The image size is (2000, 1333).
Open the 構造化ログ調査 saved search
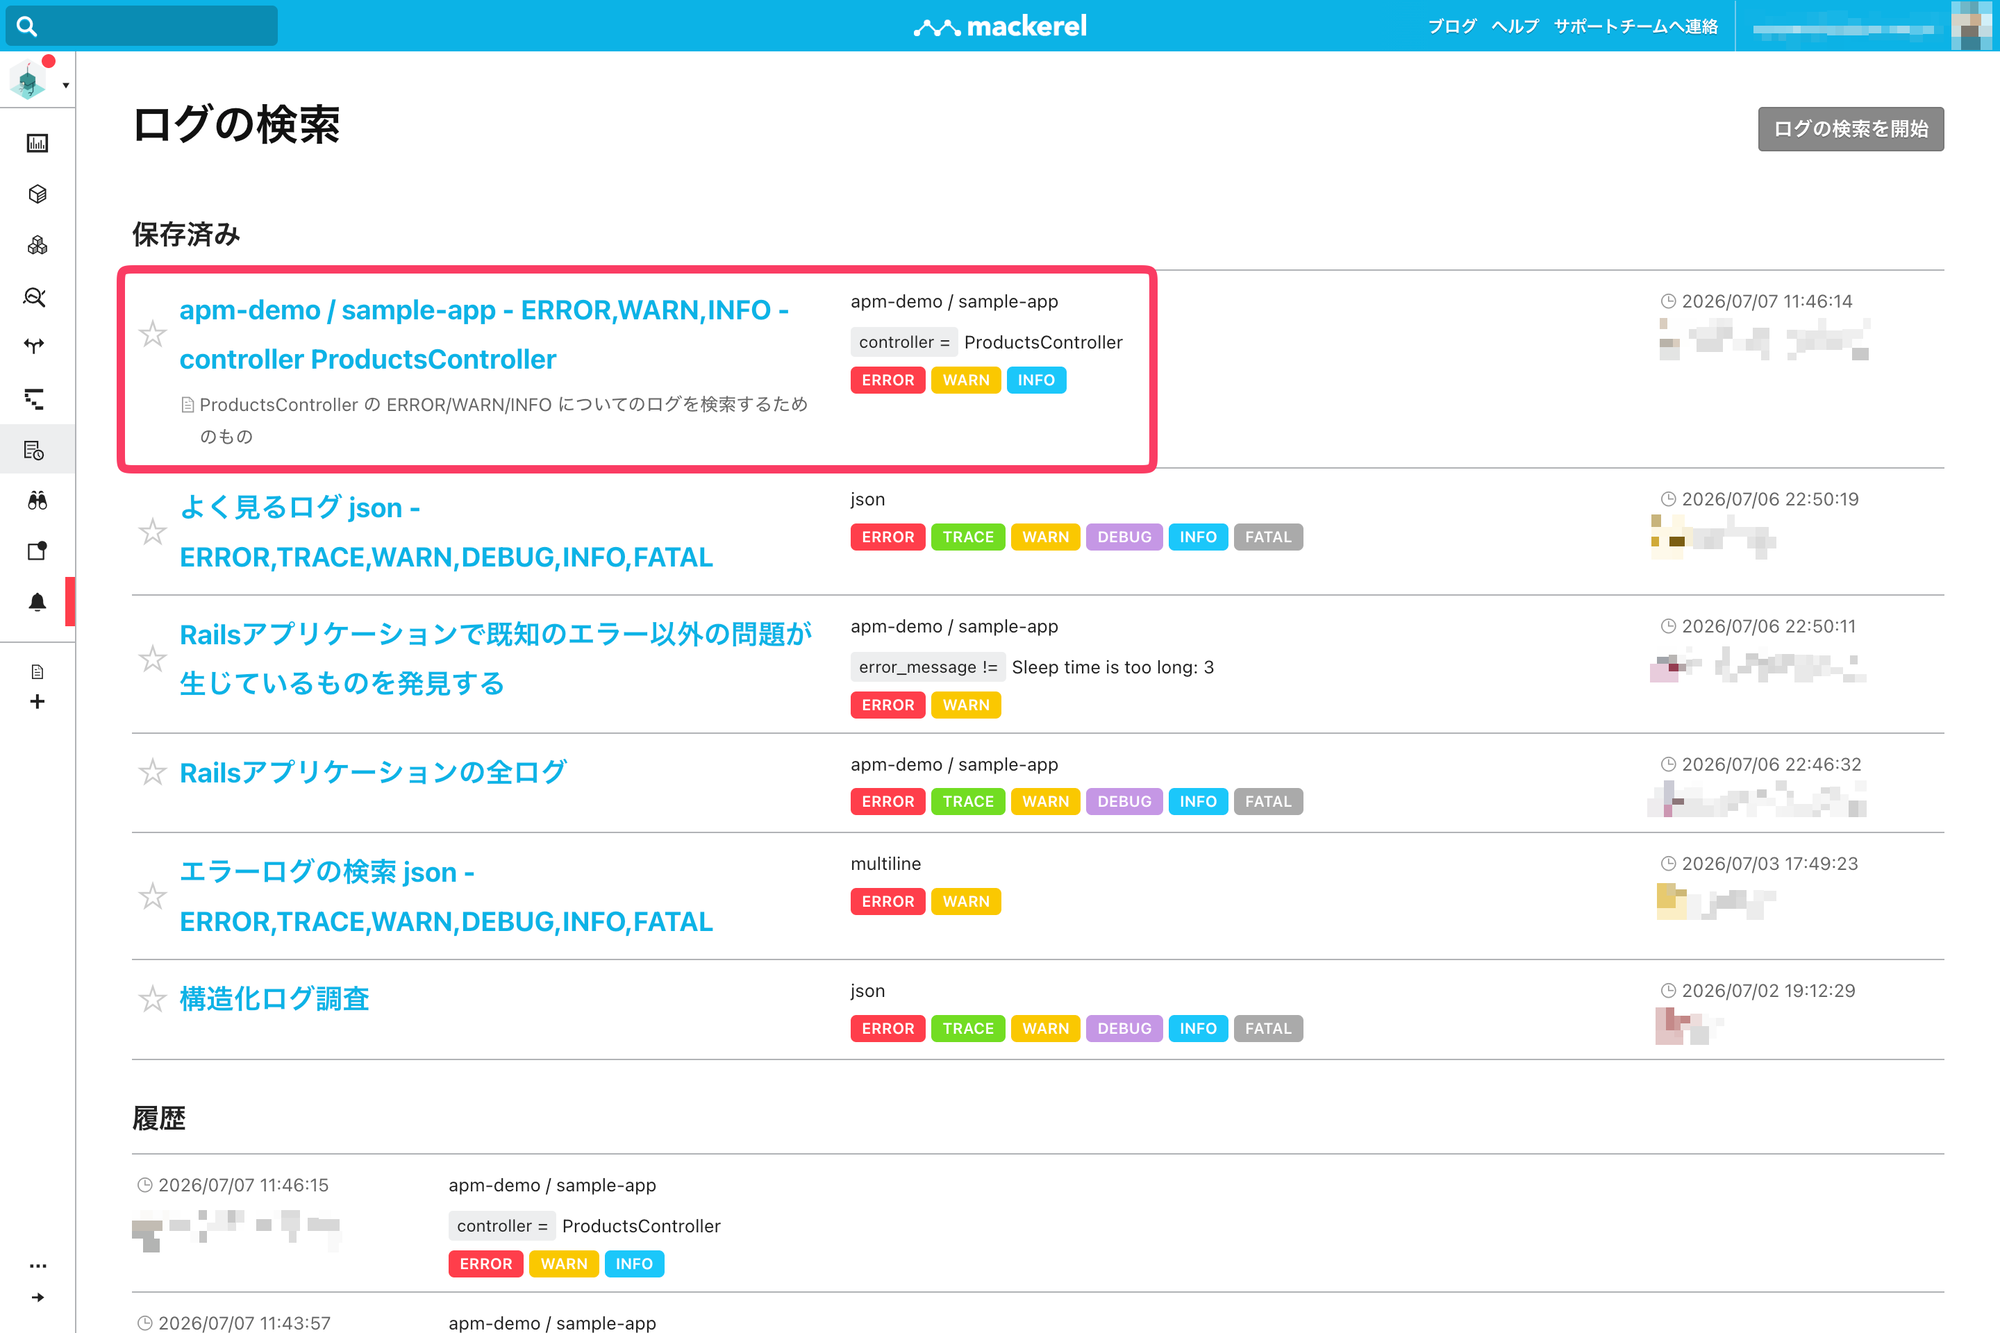click(x=275, y=999)
